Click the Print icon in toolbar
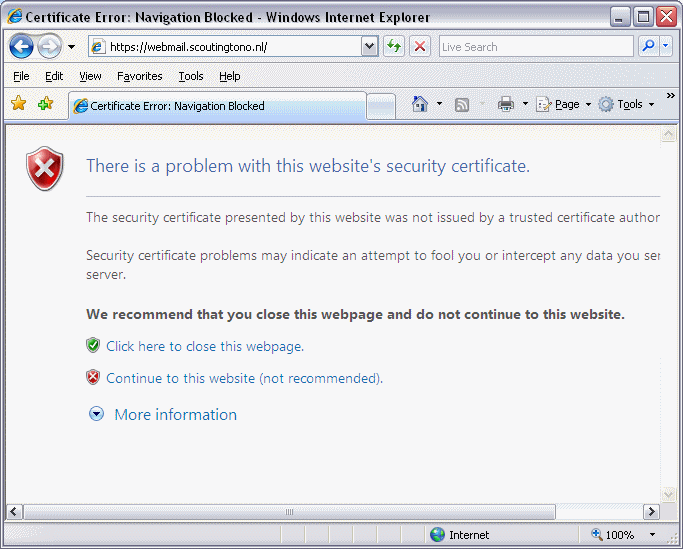This screenshot has height=549, width=683. 506,104
